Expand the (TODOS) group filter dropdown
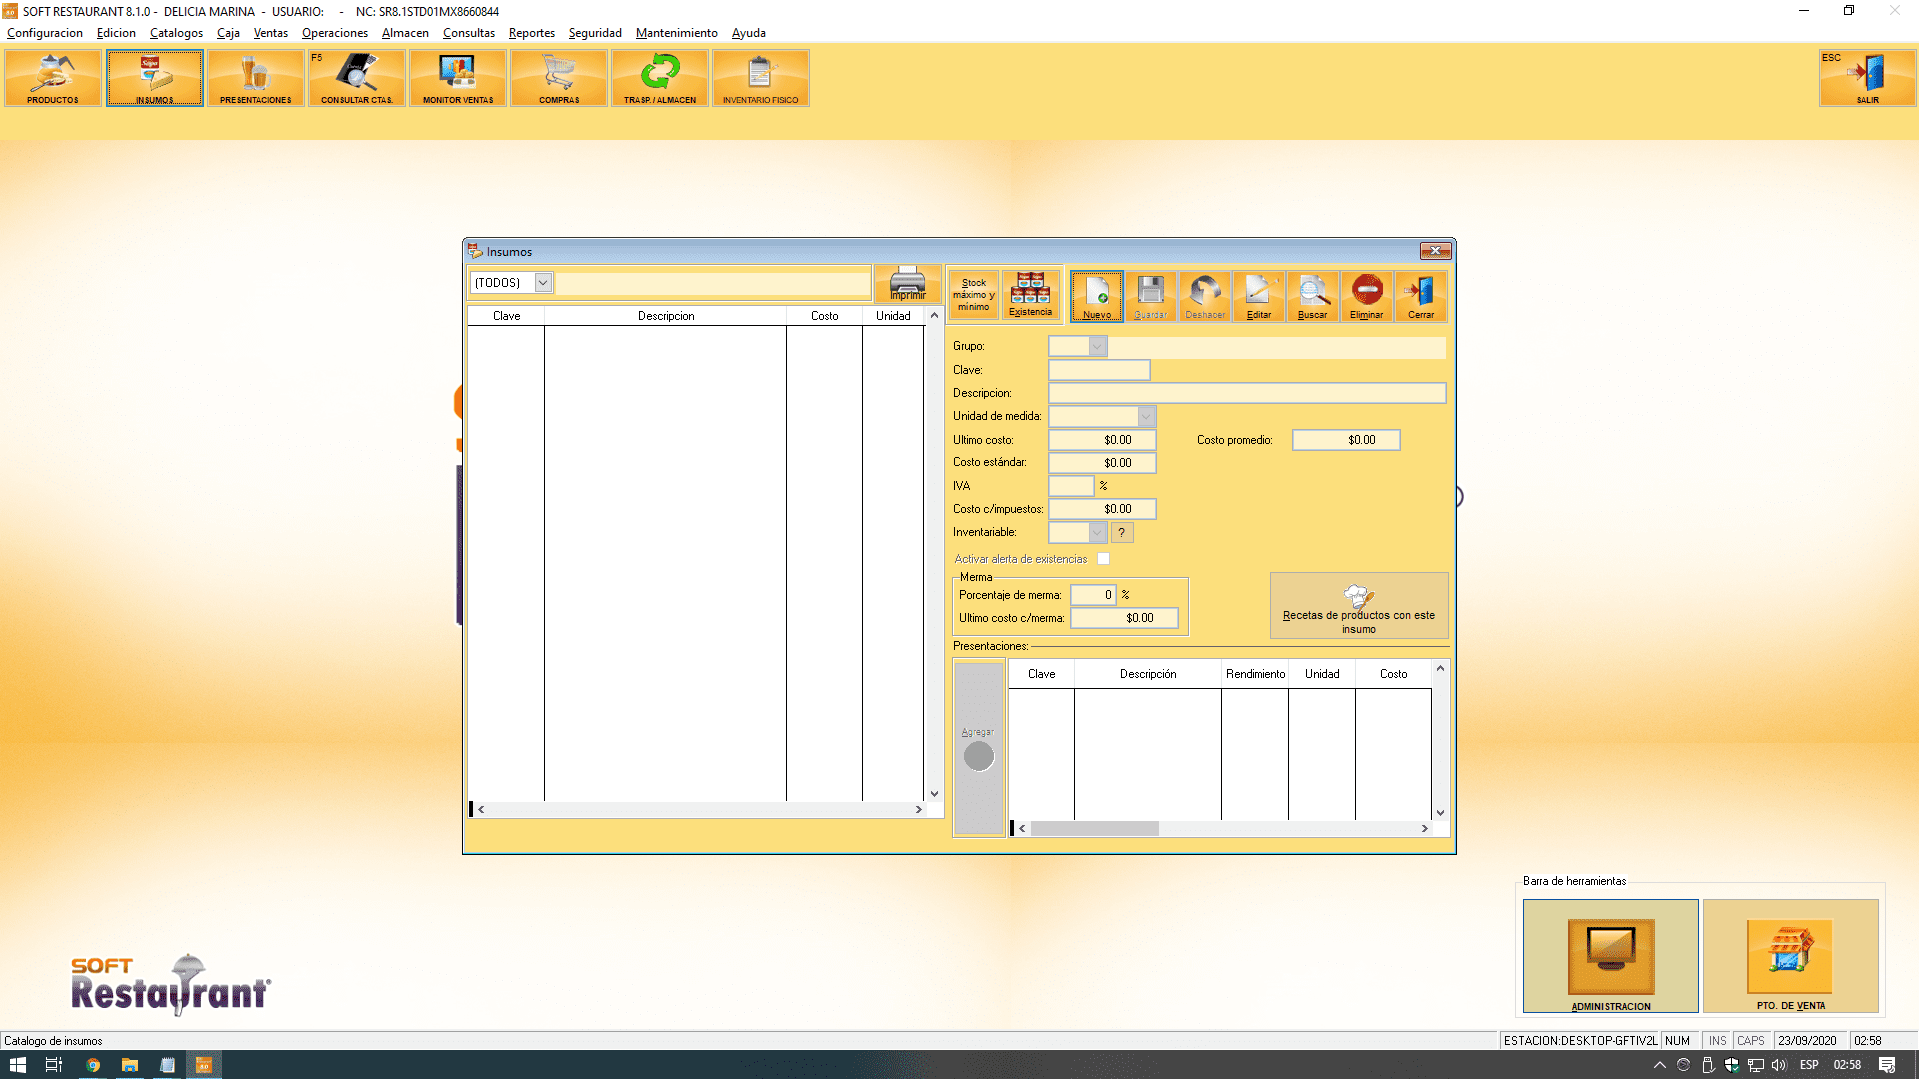This screenshot has width=1919, height=1079. click(542, 283)
